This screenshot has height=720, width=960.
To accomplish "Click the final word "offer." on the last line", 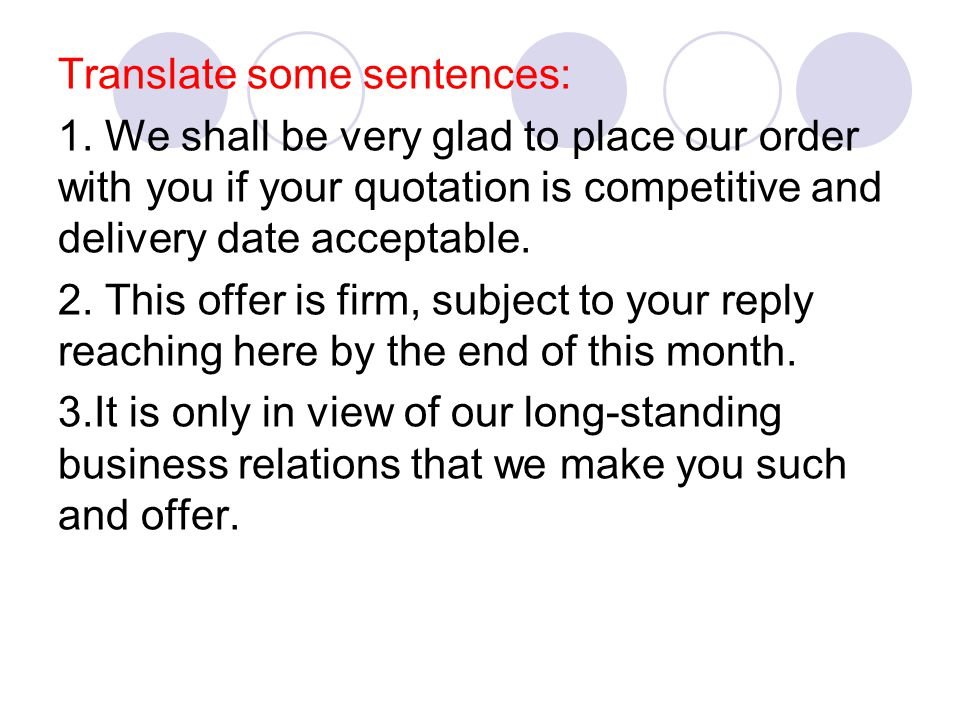I will 190,516.
